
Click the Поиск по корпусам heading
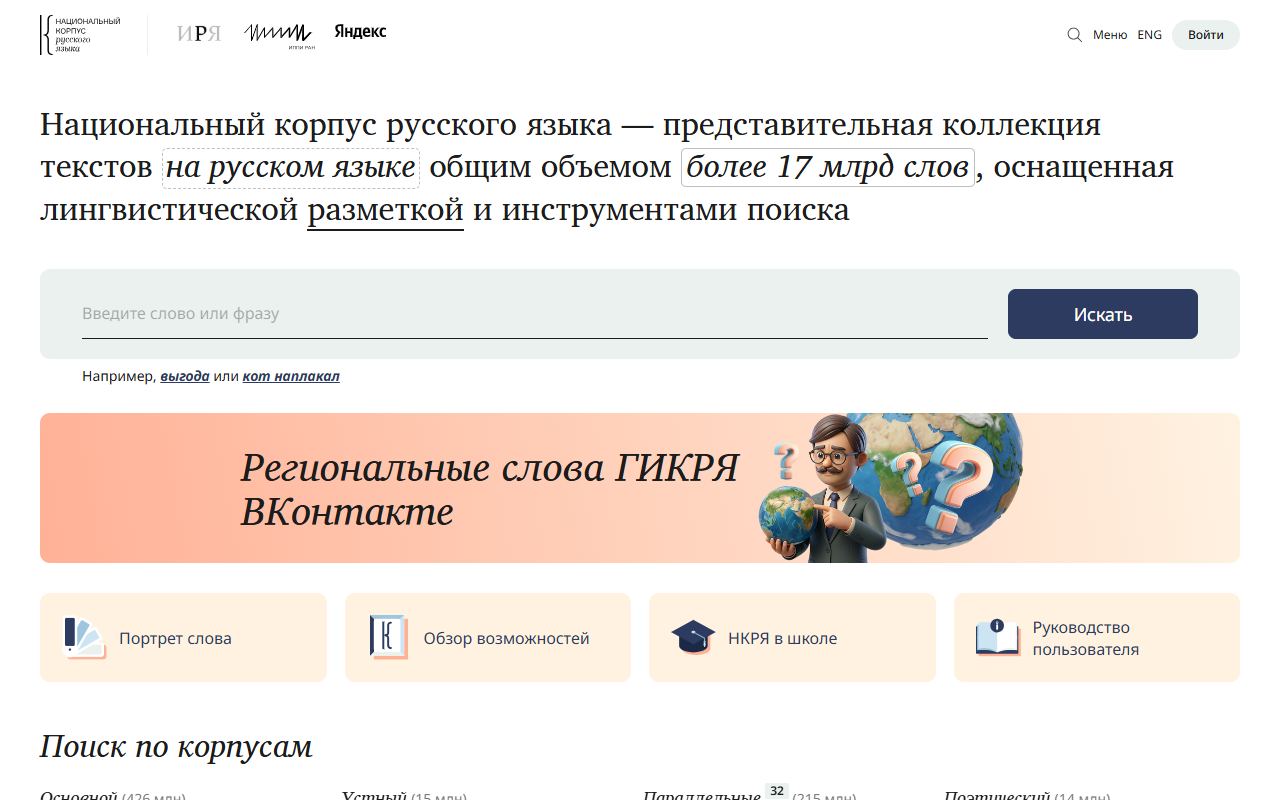(176, 747)
